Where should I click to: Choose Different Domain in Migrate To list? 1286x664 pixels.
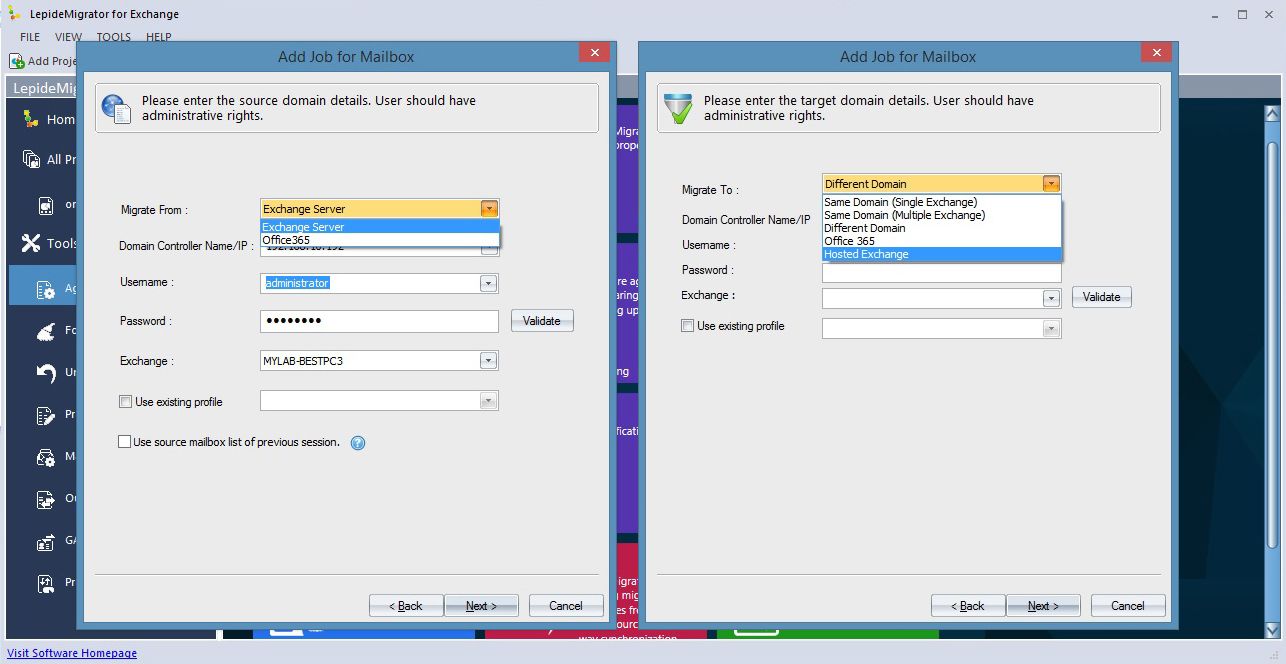[941, 228]
